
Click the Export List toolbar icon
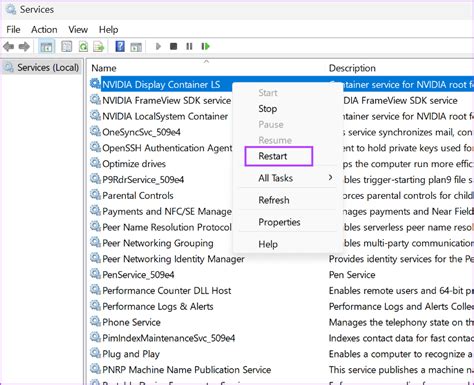pos(99,46)
